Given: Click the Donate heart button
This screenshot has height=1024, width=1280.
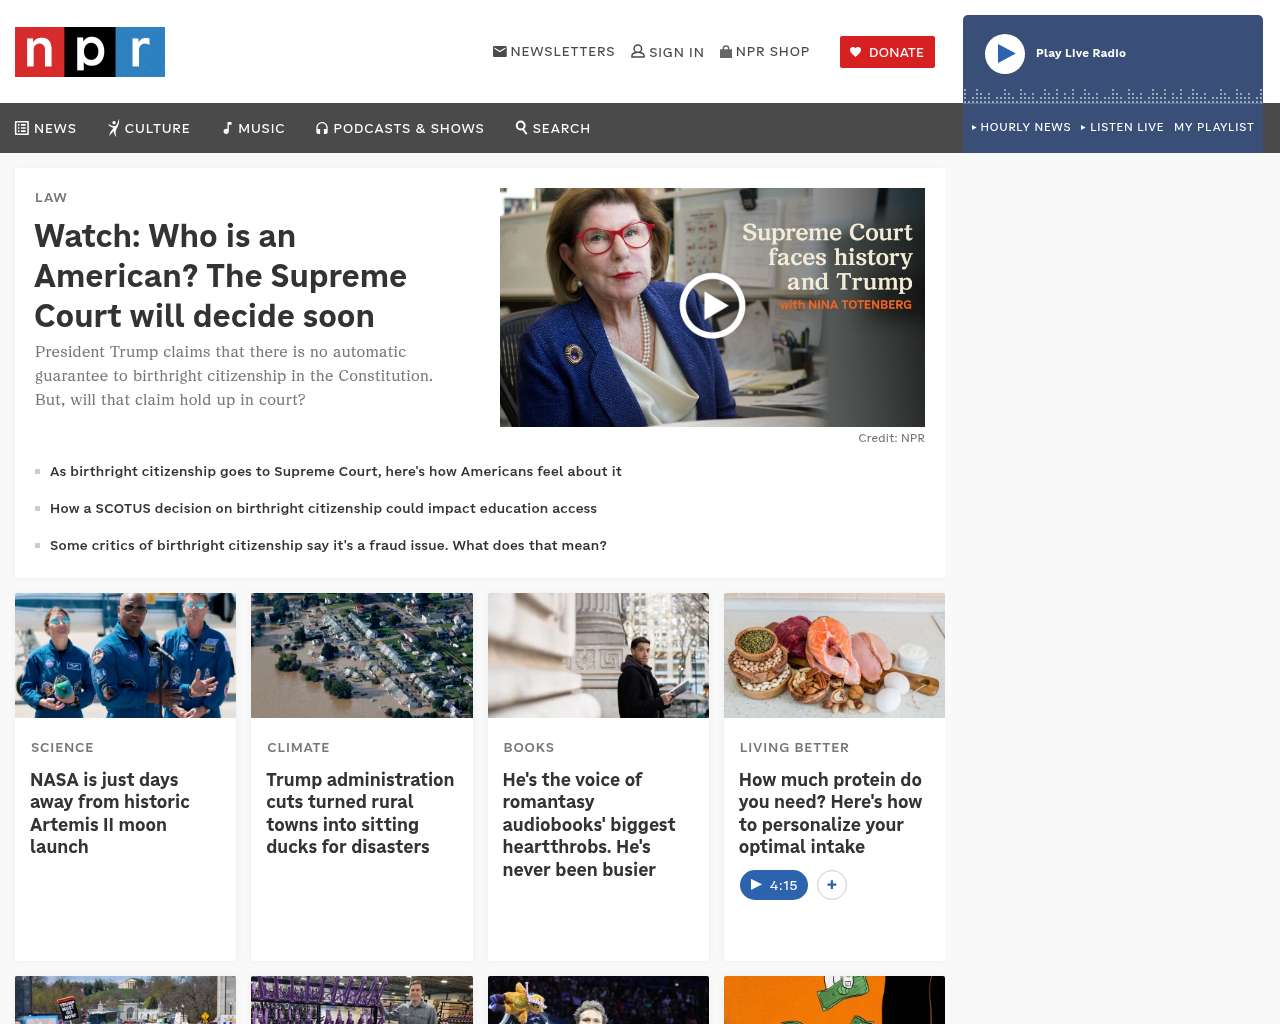Looking at the screenshot, I should (887, 52).
